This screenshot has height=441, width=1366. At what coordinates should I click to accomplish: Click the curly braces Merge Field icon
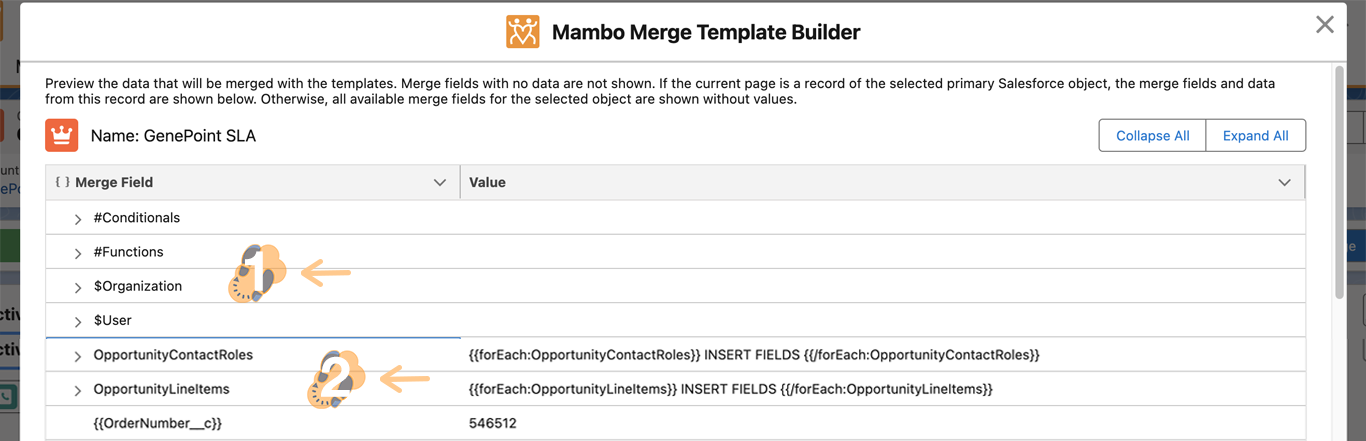pyautogui.click(x=62, y=182)
